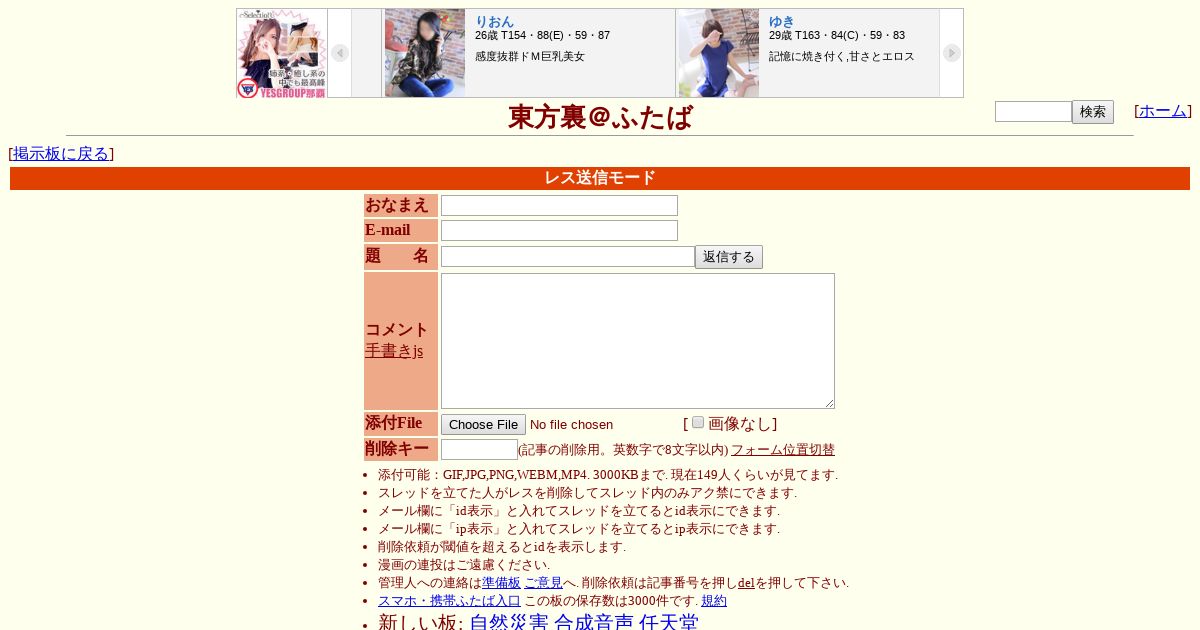Open 手書きjs drawing link
1200x630 pixels.
(x=394, y=351)
